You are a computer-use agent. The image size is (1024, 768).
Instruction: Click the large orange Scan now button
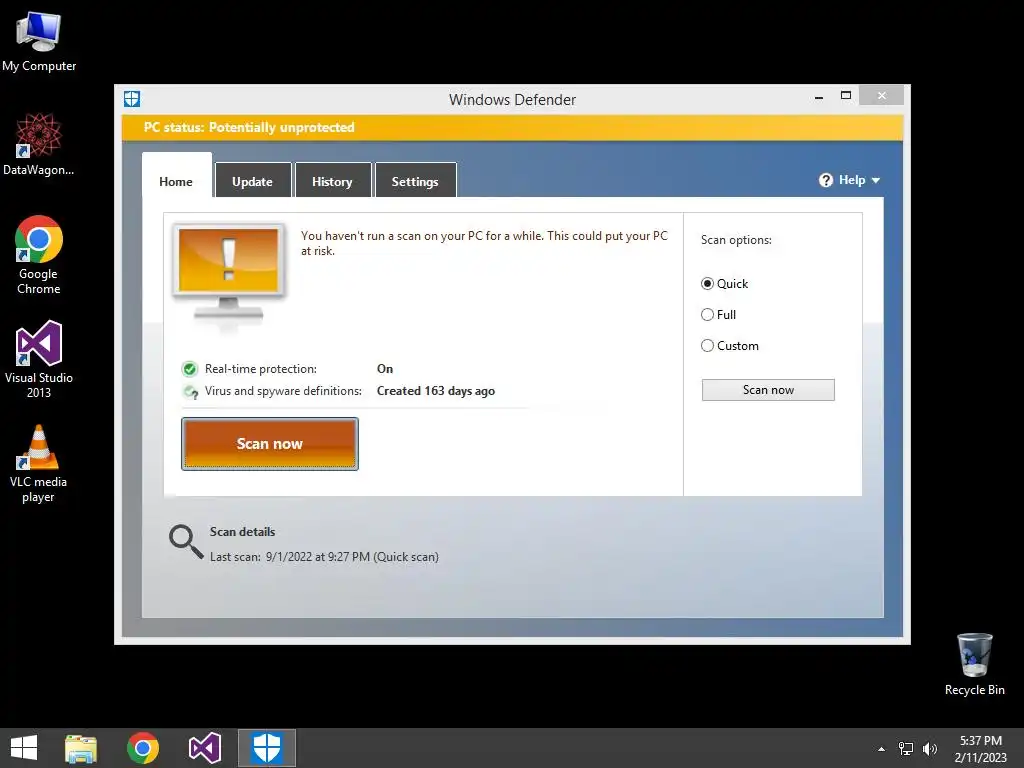click(x=270, y=444)
